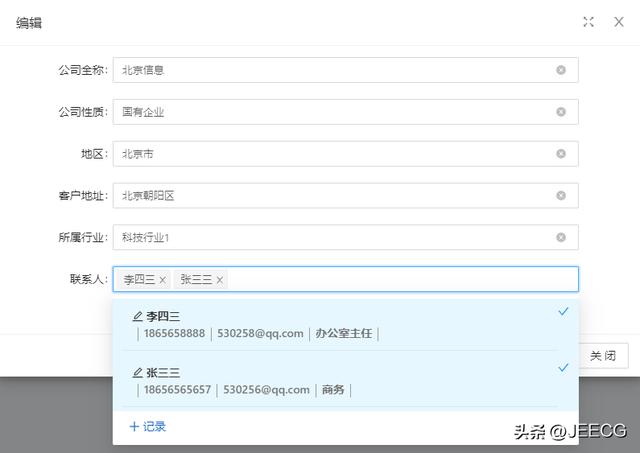Click the clear icon in the 所属行业 field
Viewport: 640px width, 453px height.
coord(561,238)
